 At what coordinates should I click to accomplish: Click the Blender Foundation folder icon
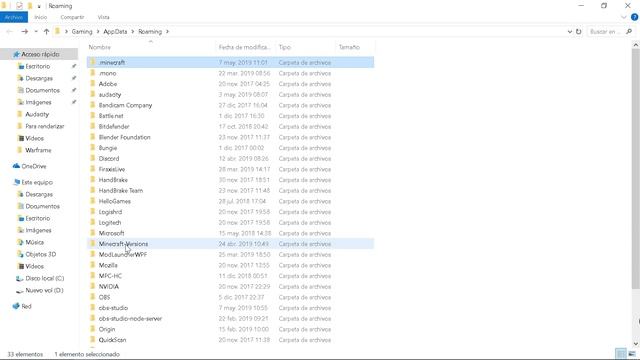point(93,137)
